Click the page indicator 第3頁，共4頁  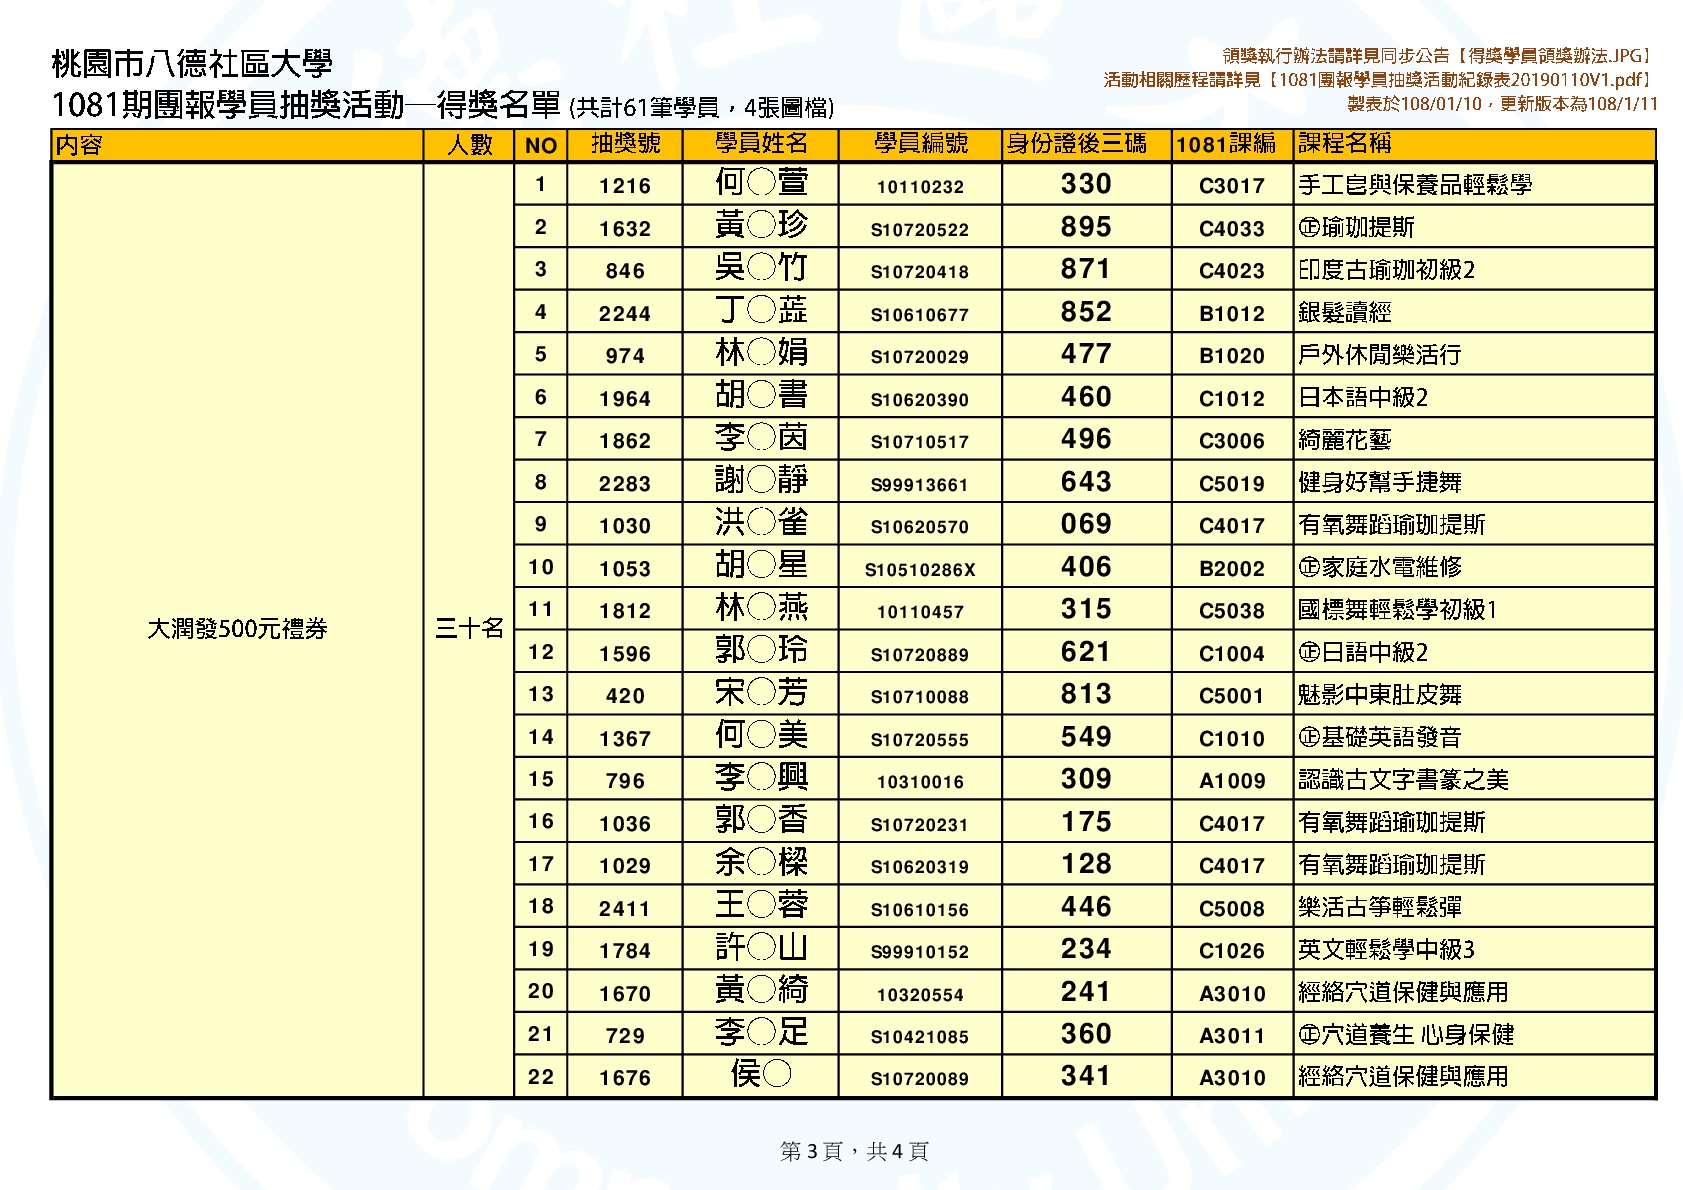(x=854, y=1151)
